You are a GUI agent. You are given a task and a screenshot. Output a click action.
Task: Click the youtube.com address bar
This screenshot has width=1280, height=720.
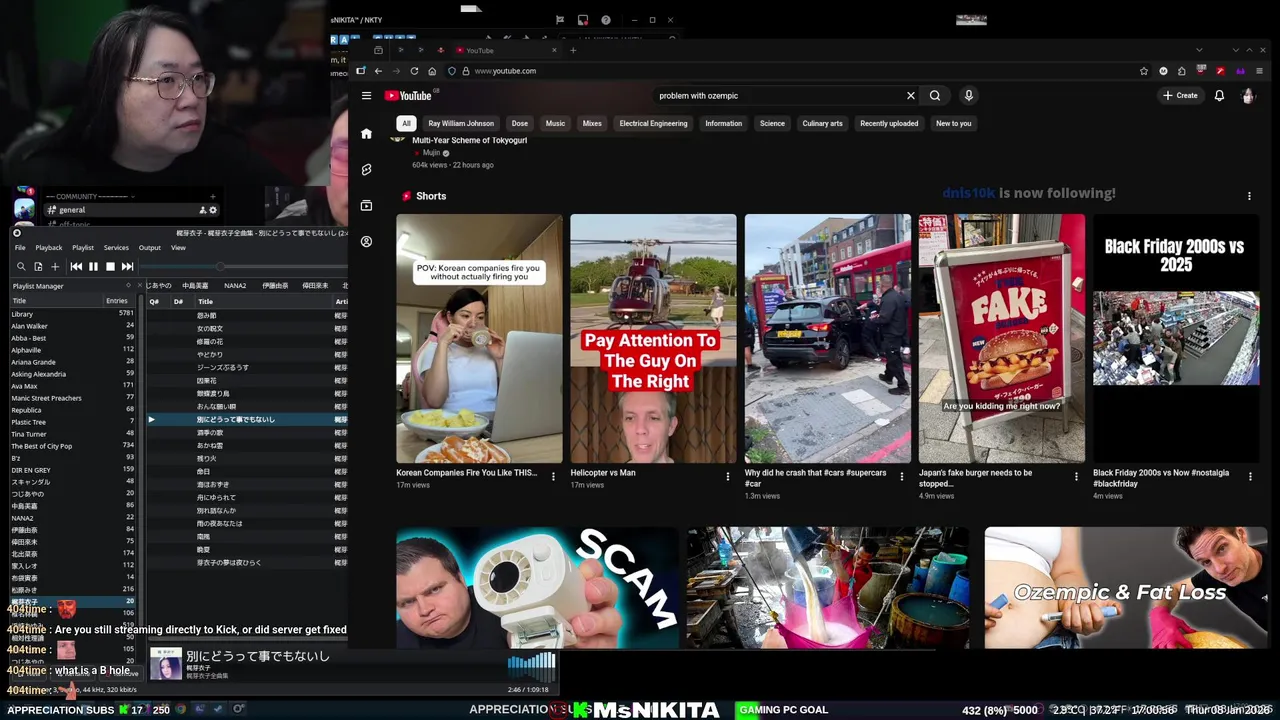point(800,71)
